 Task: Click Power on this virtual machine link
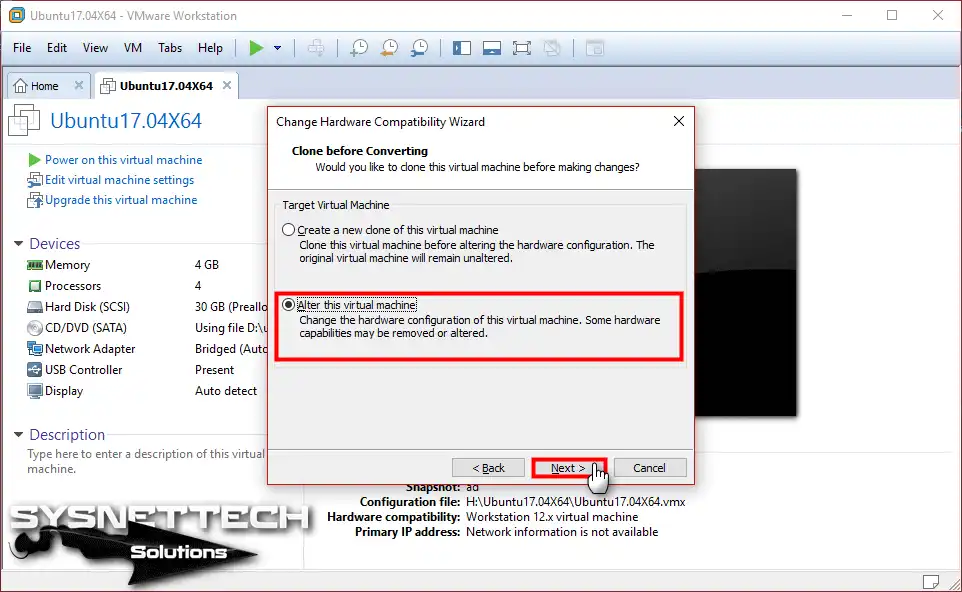(x=123, y=160)
